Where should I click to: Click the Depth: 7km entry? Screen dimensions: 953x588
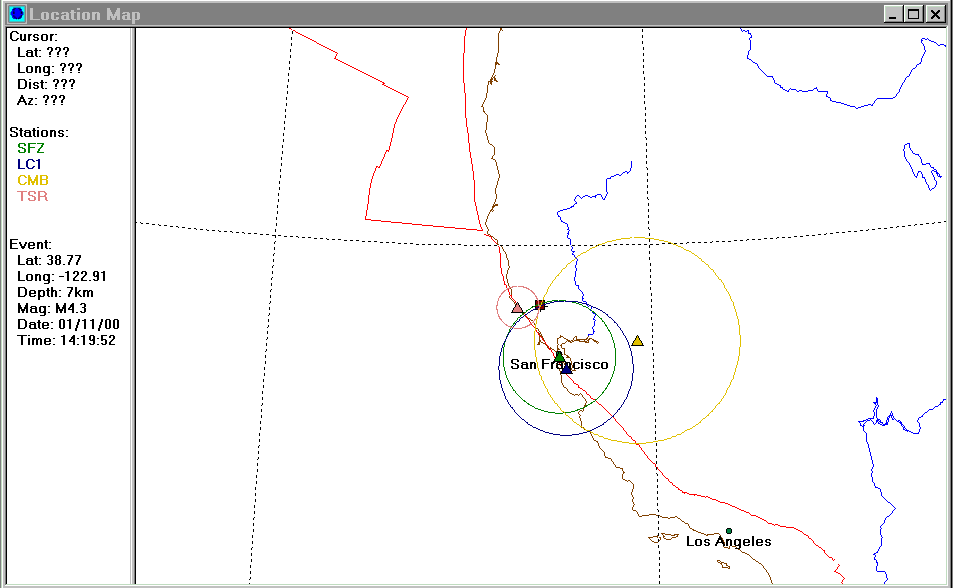point(55,292)
